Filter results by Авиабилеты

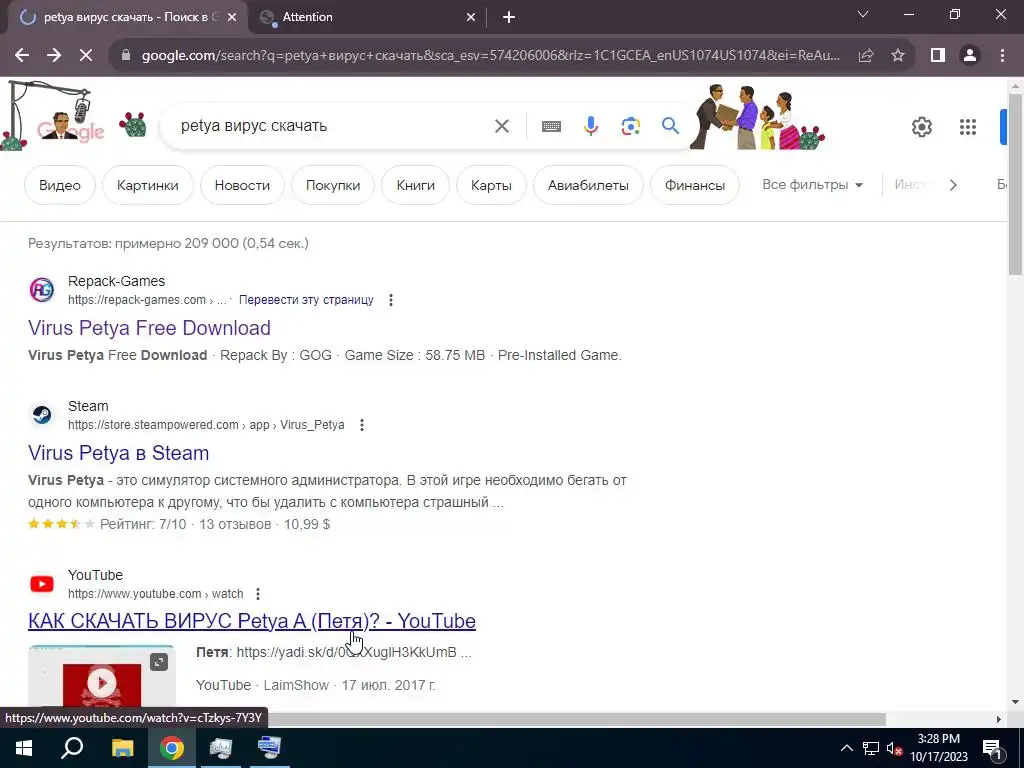pyautogui.click(x=588, y=185)
